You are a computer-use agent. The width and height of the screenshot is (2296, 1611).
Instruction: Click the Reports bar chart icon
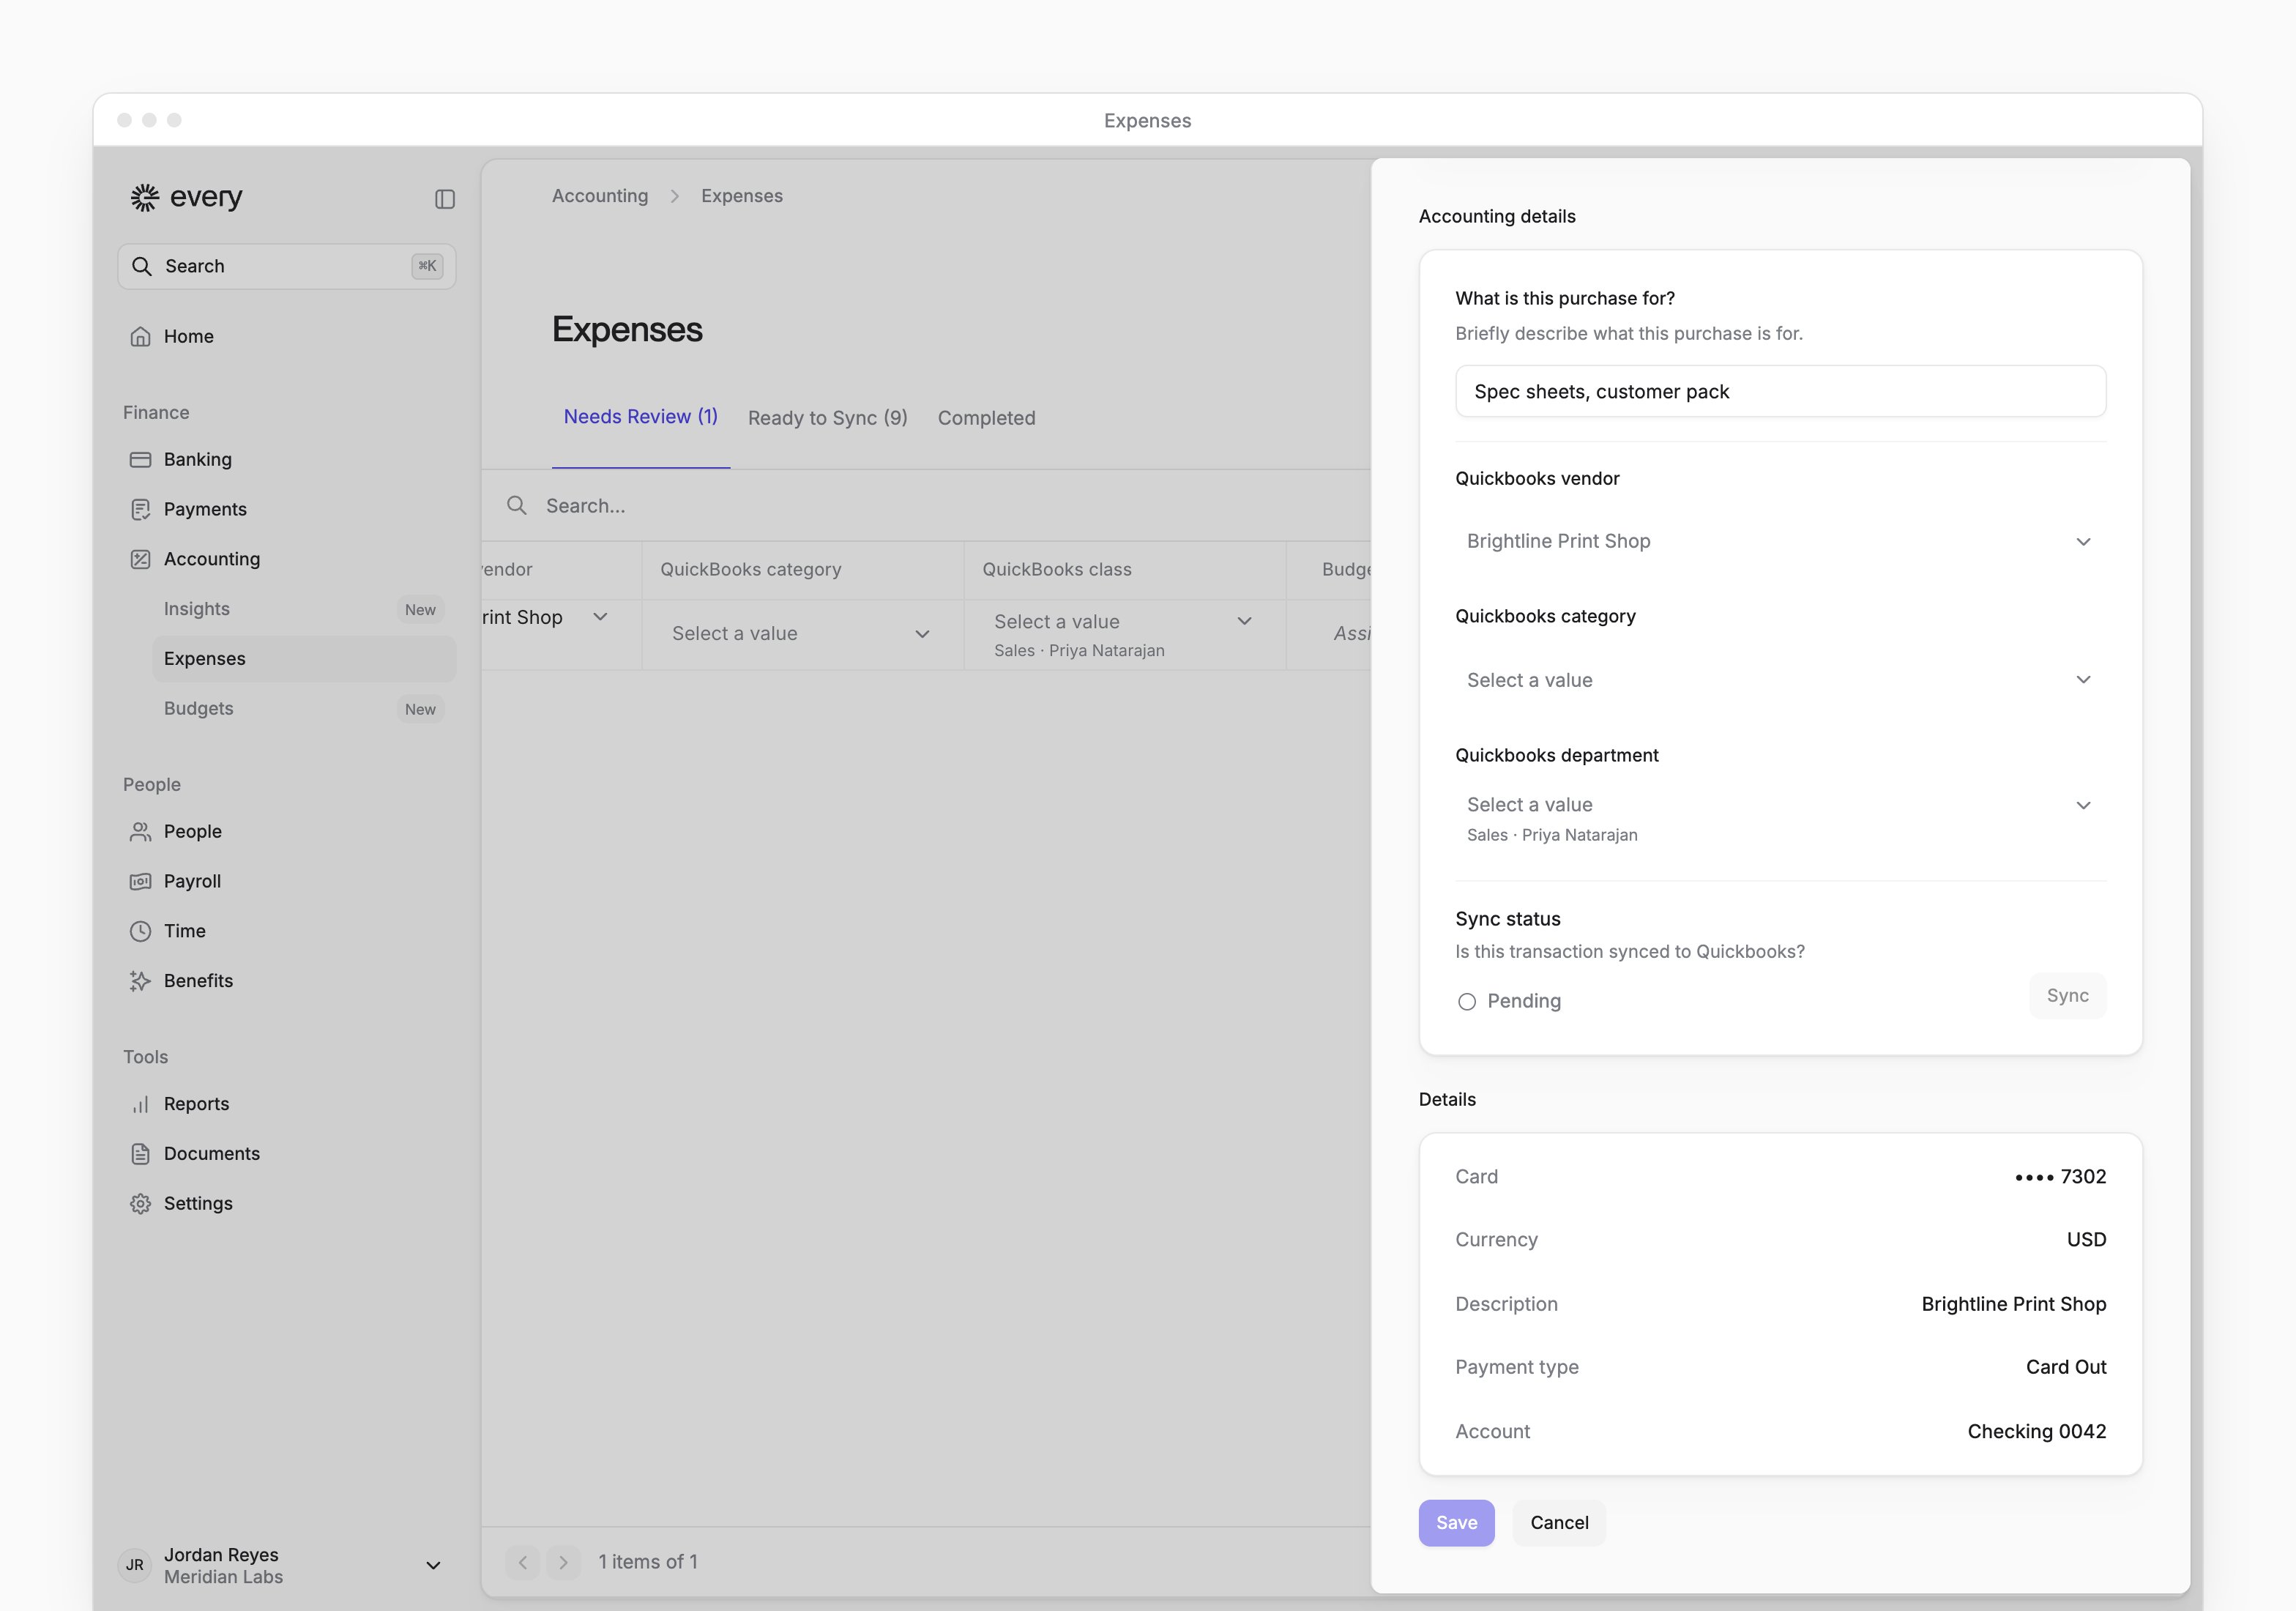pos(141,1104)
